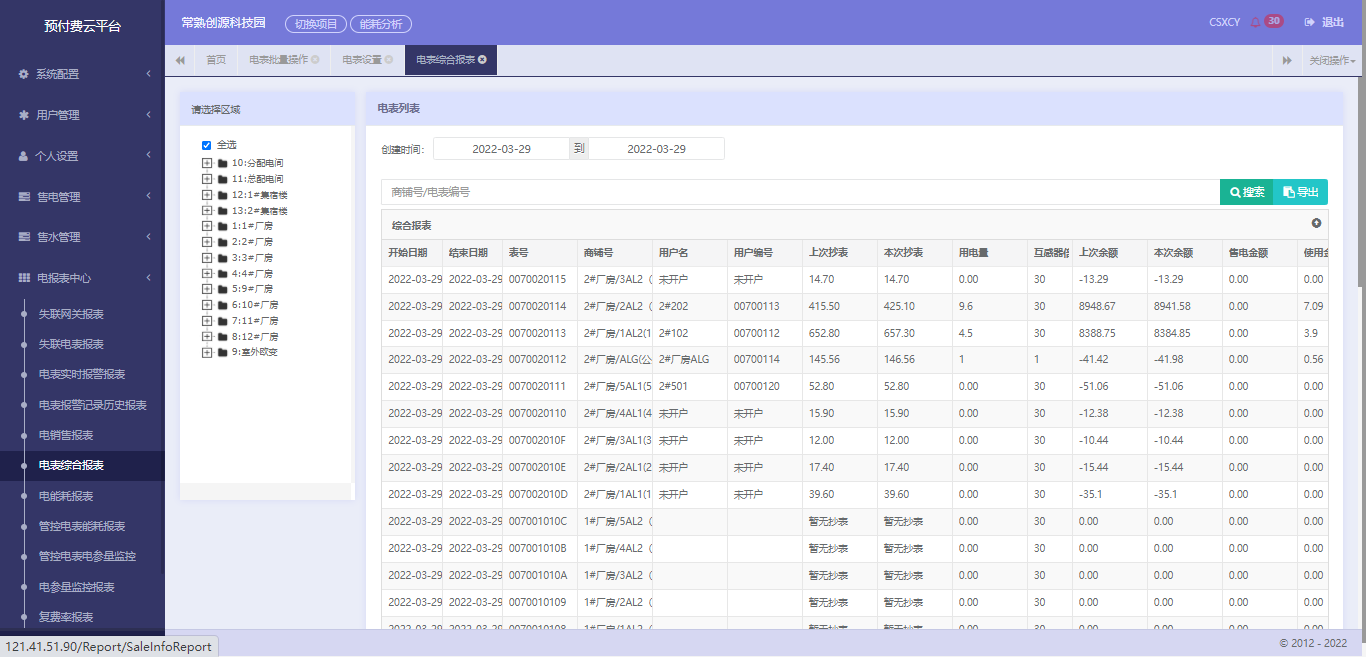Click the 搜索 search button
This screenshot has width=1366, height=657.
(x=1246, y=192)
